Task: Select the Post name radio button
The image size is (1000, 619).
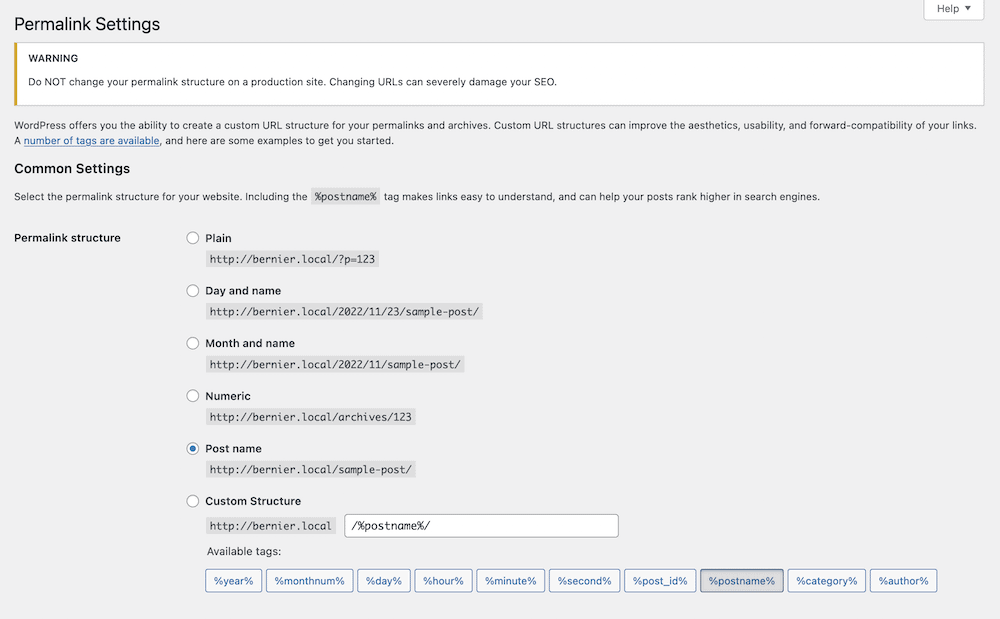Action: point(193,448)
